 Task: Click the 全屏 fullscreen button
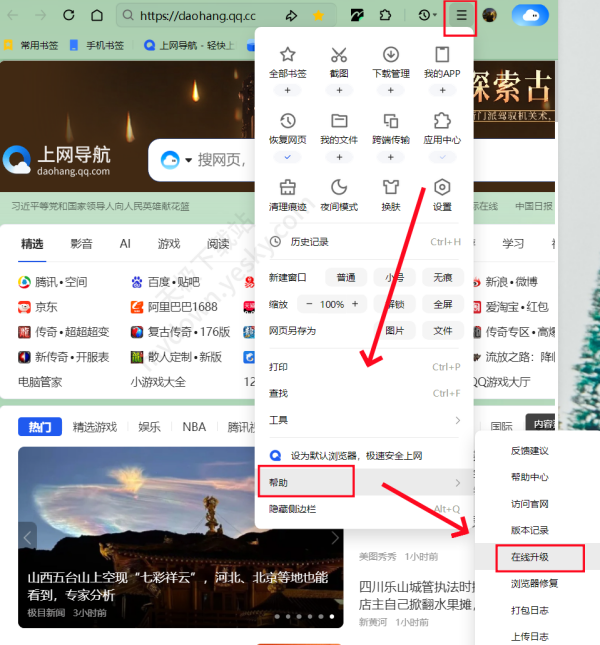(x=442, y=304)
